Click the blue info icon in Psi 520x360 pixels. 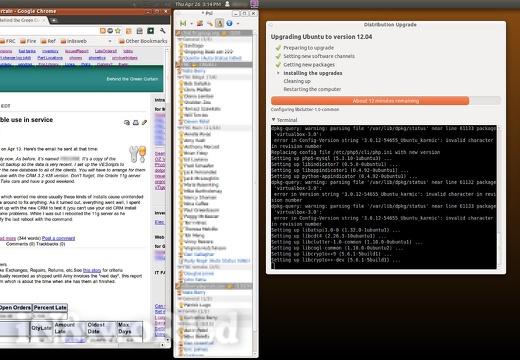[x=229, y=23]
